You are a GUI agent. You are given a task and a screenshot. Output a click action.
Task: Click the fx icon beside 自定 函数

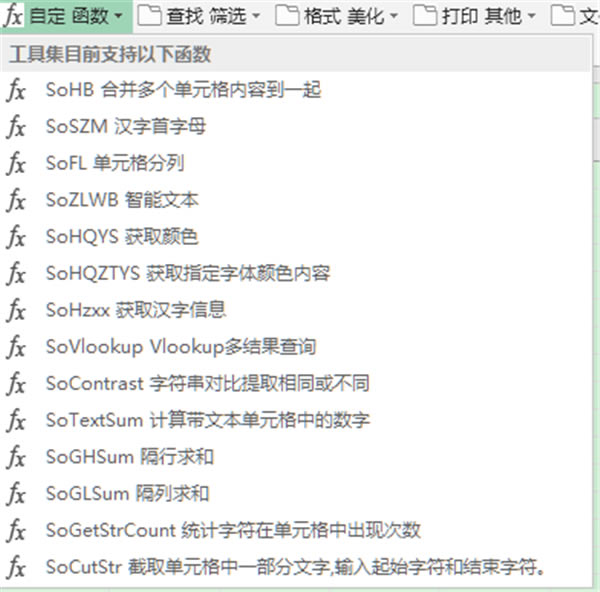13,16
